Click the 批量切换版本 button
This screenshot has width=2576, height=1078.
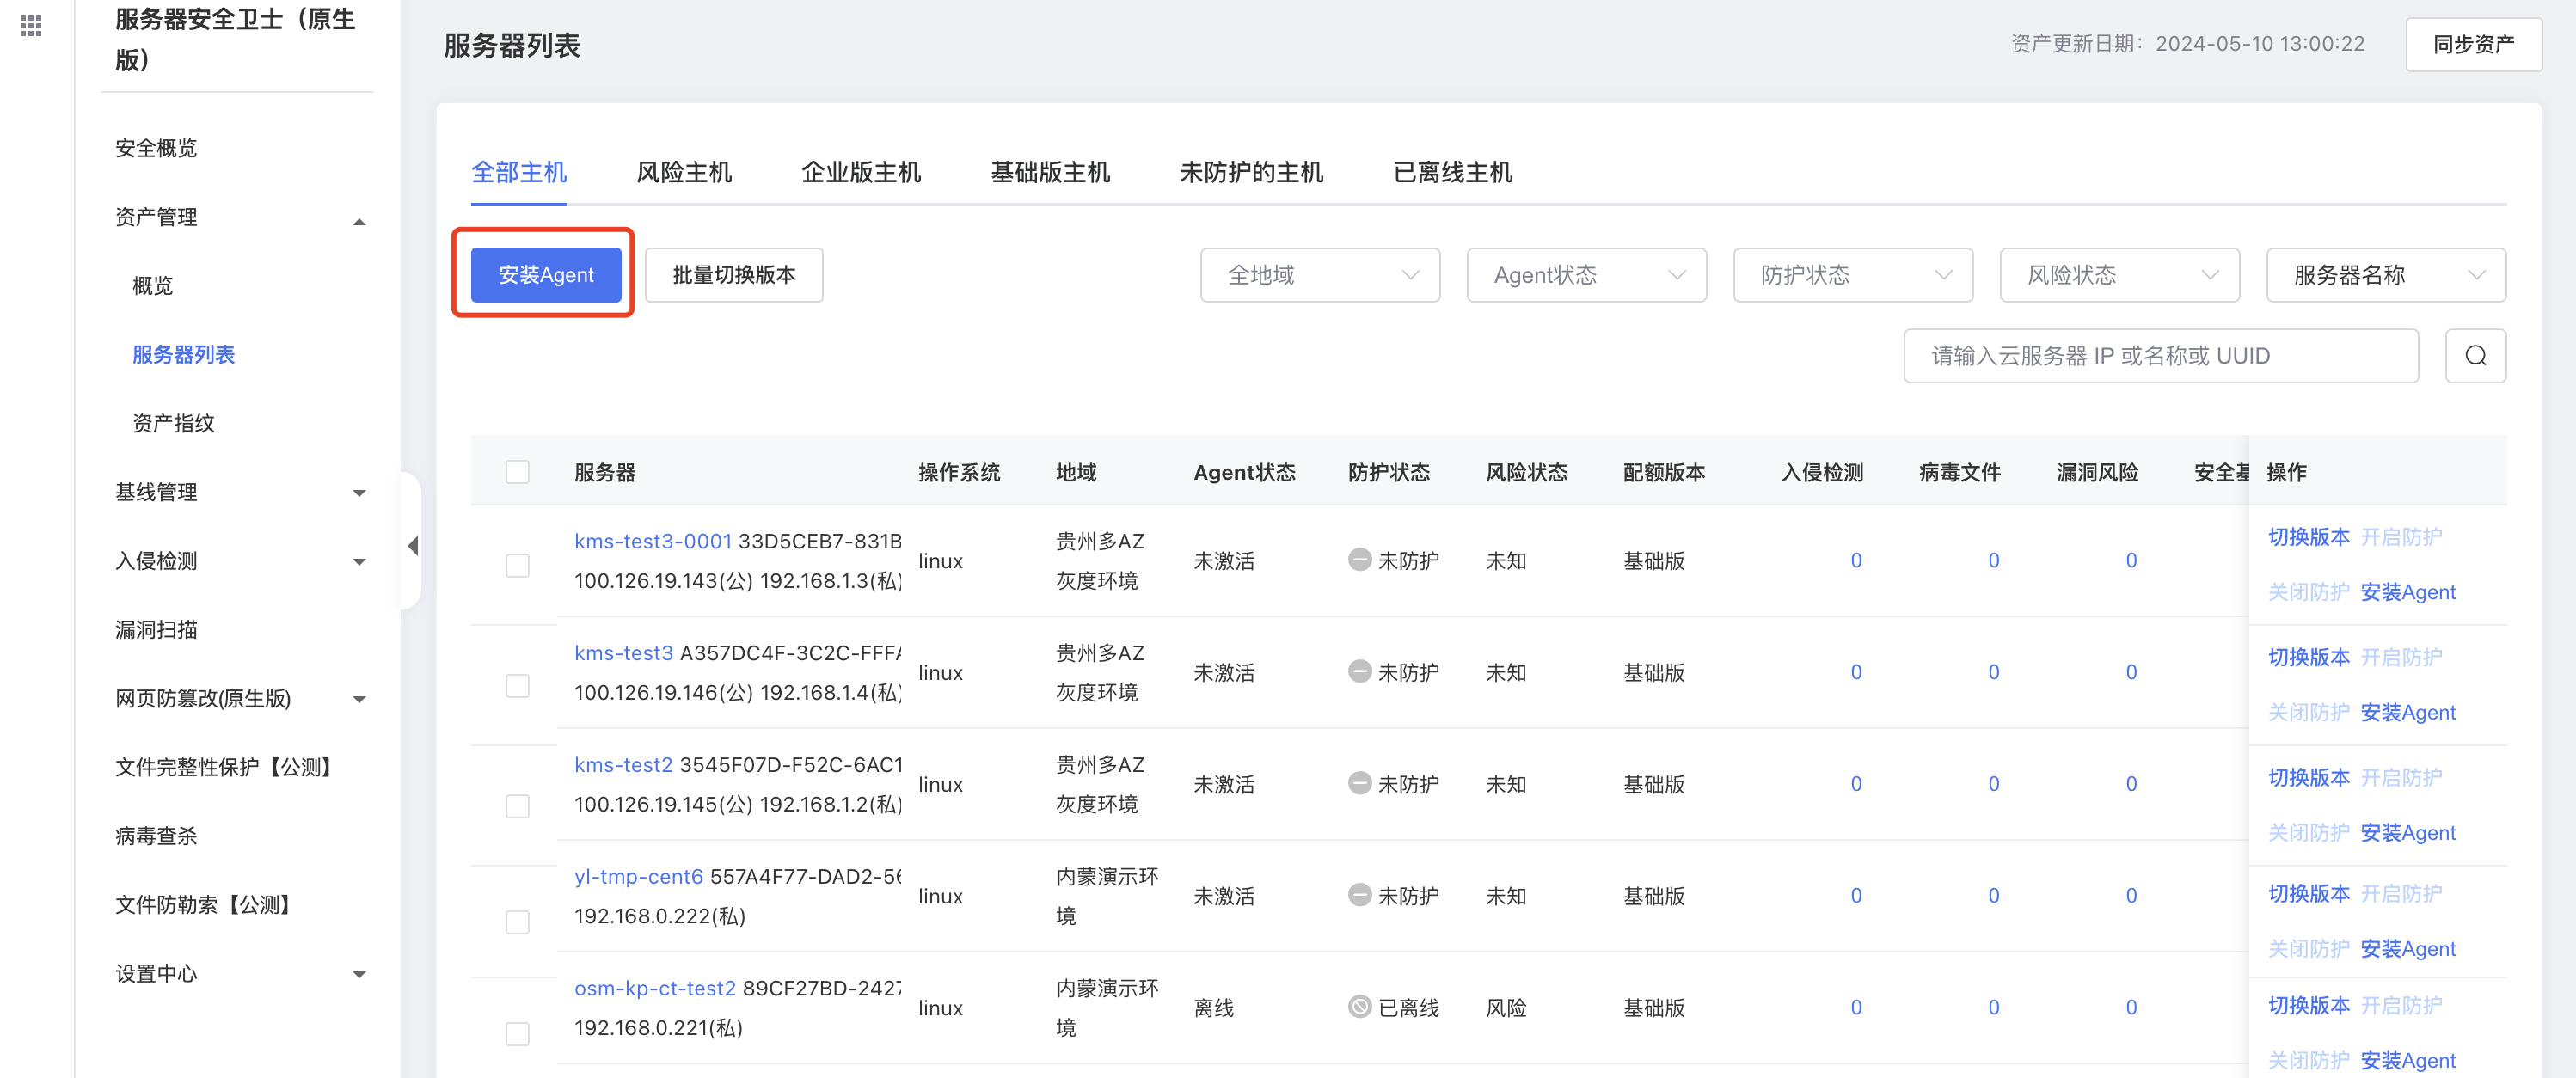point(734,274)
